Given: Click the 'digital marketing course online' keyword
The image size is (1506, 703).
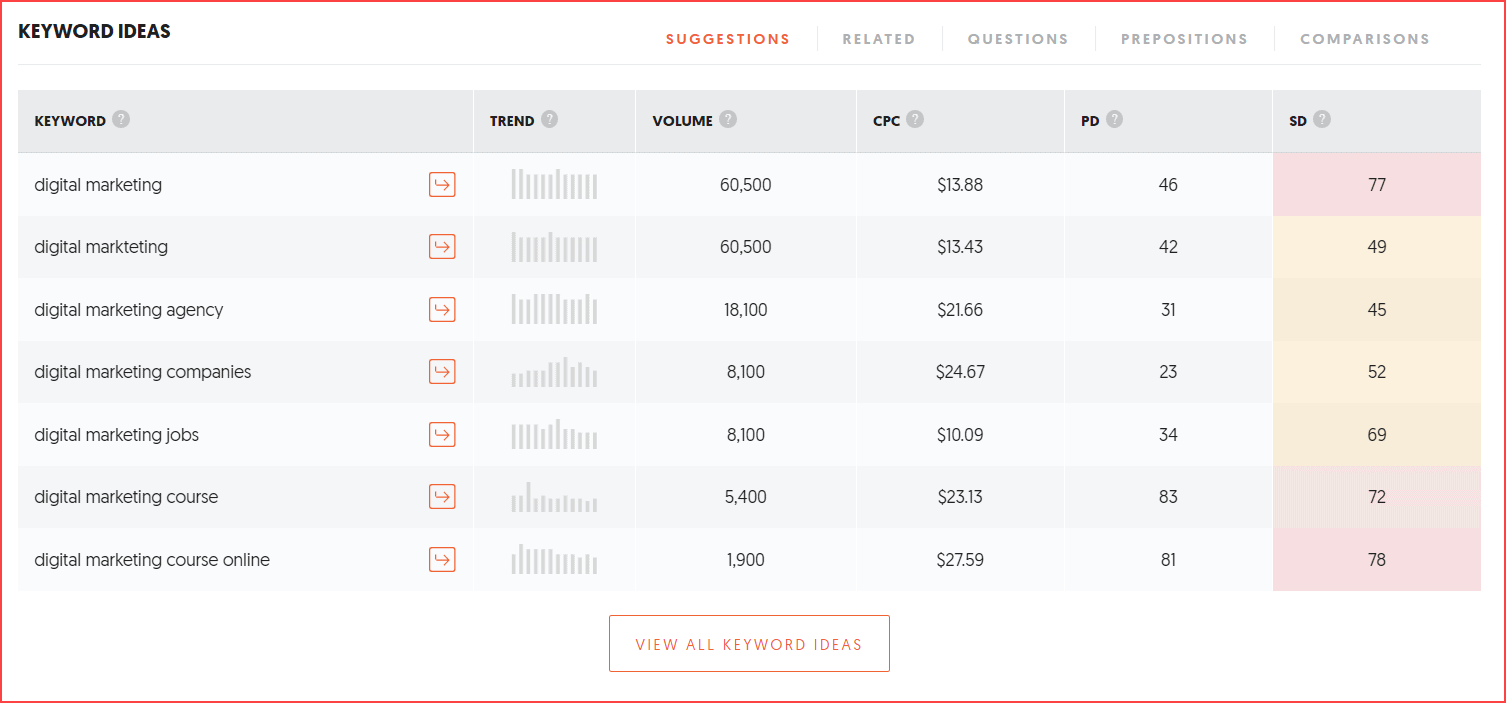Looking at the screenshot, I should [152, 560].
